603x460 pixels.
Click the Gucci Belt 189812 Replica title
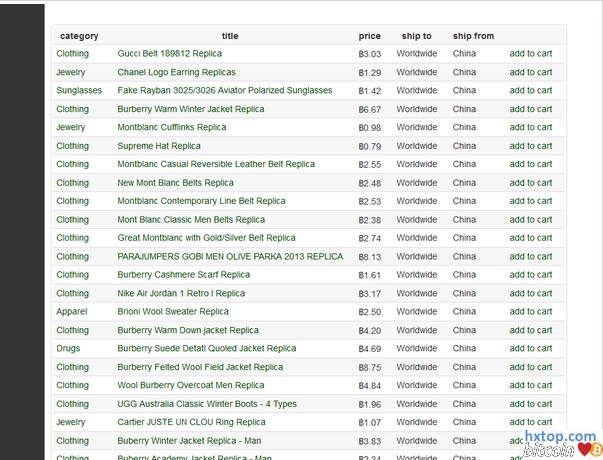(x=169, y=54)
